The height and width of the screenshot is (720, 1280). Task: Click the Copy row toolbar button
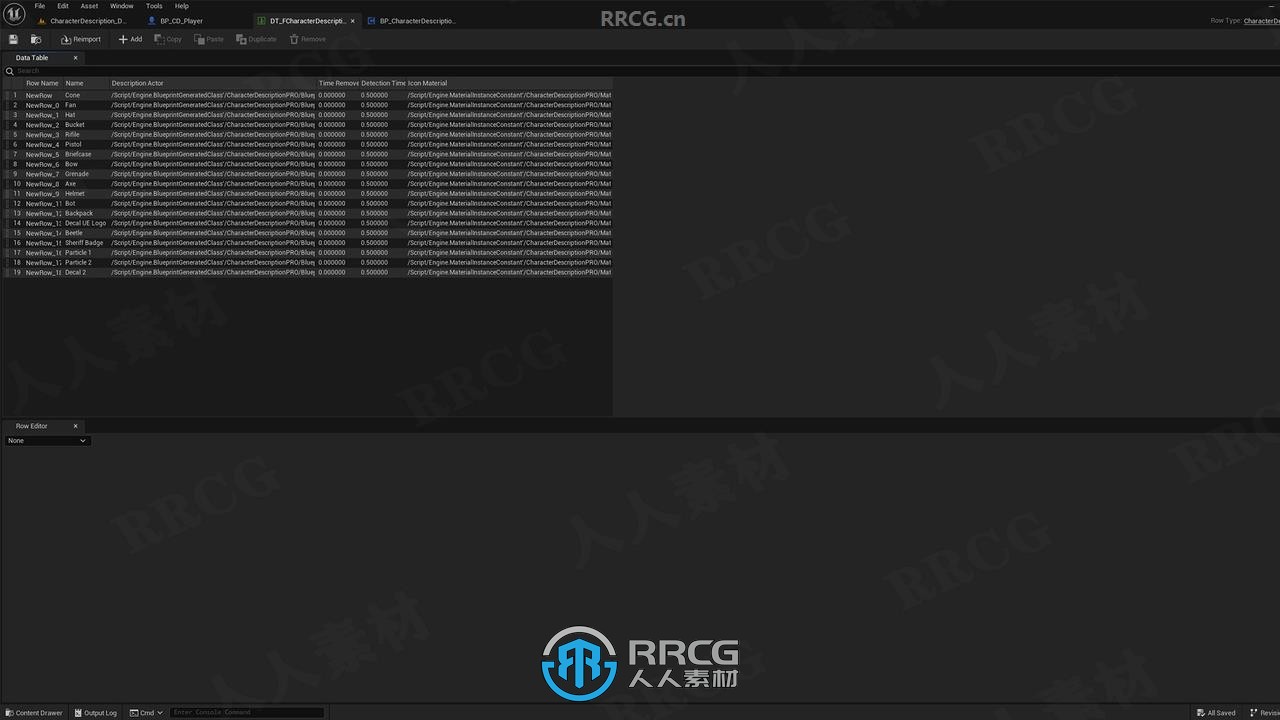168,39
